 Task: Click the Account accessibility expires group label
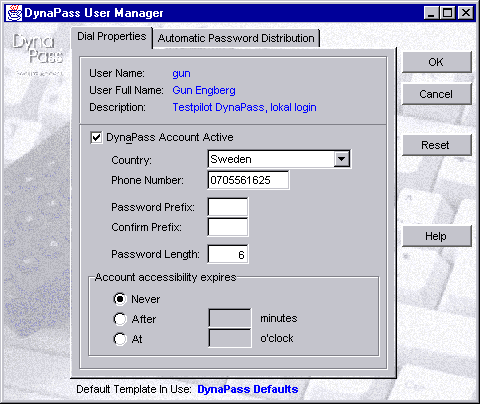165,277
